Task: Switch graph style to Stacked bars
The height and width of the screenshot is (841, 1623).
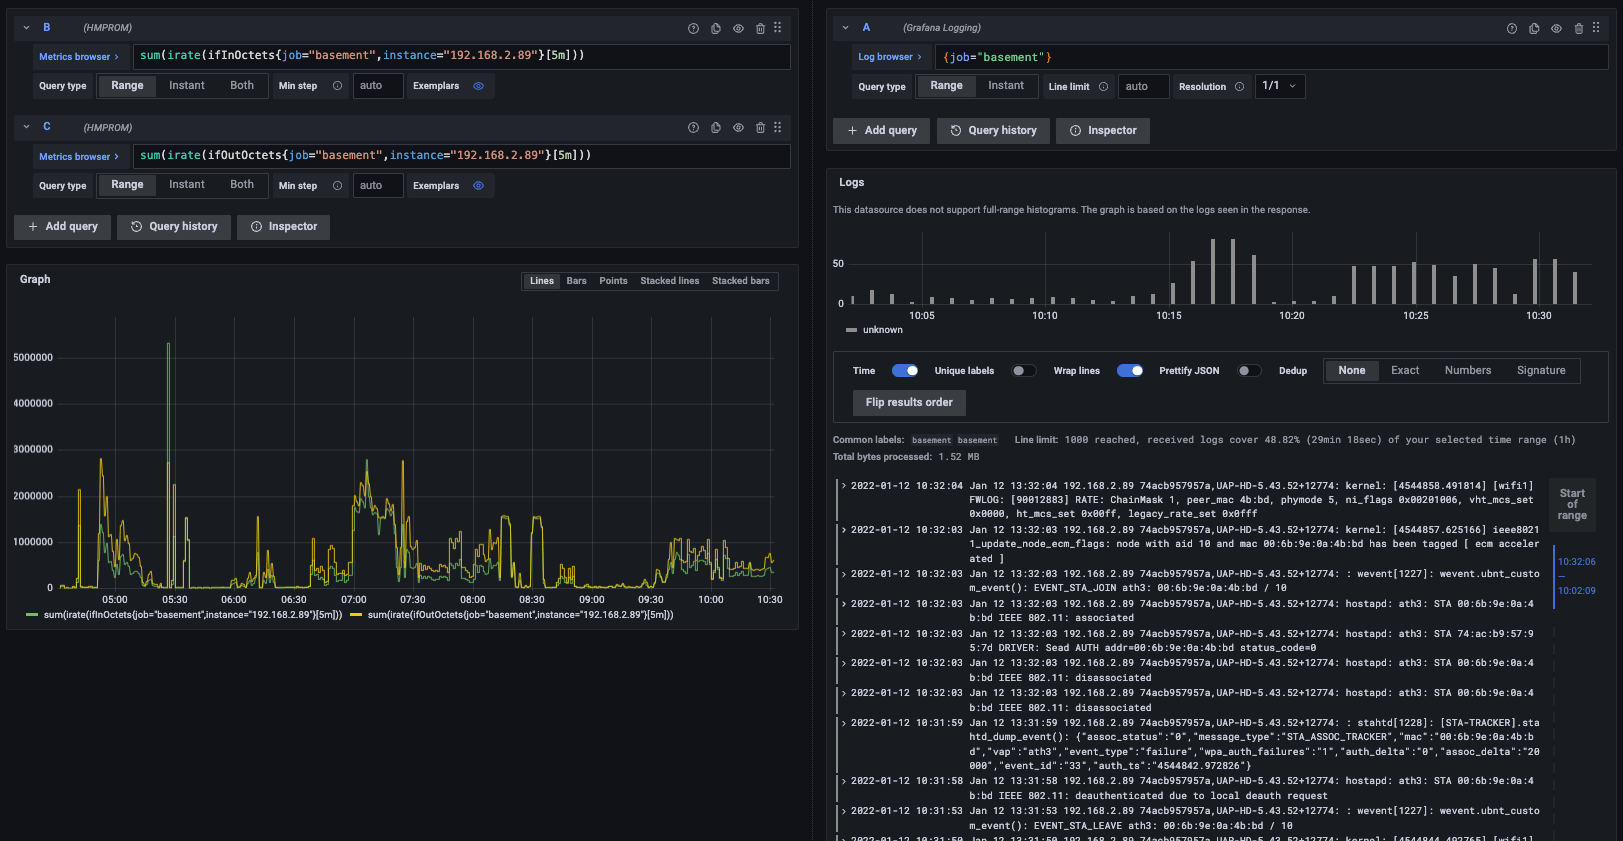Action: click(x=740, y=281)
